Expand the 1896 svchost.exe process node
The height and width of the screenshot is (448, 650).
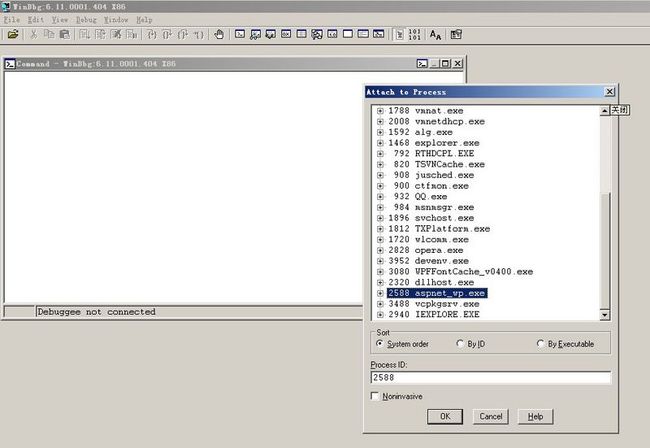tap(380, 218)
